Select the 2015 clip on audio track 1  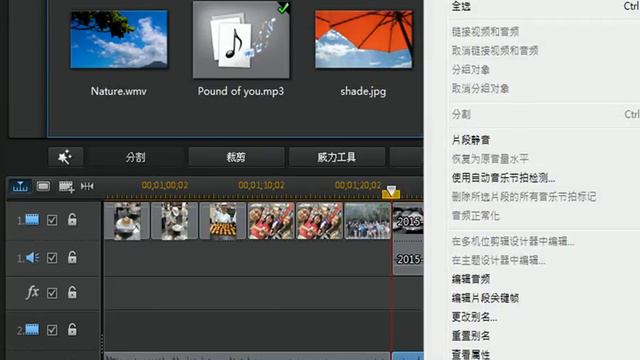tap(408, 259)
